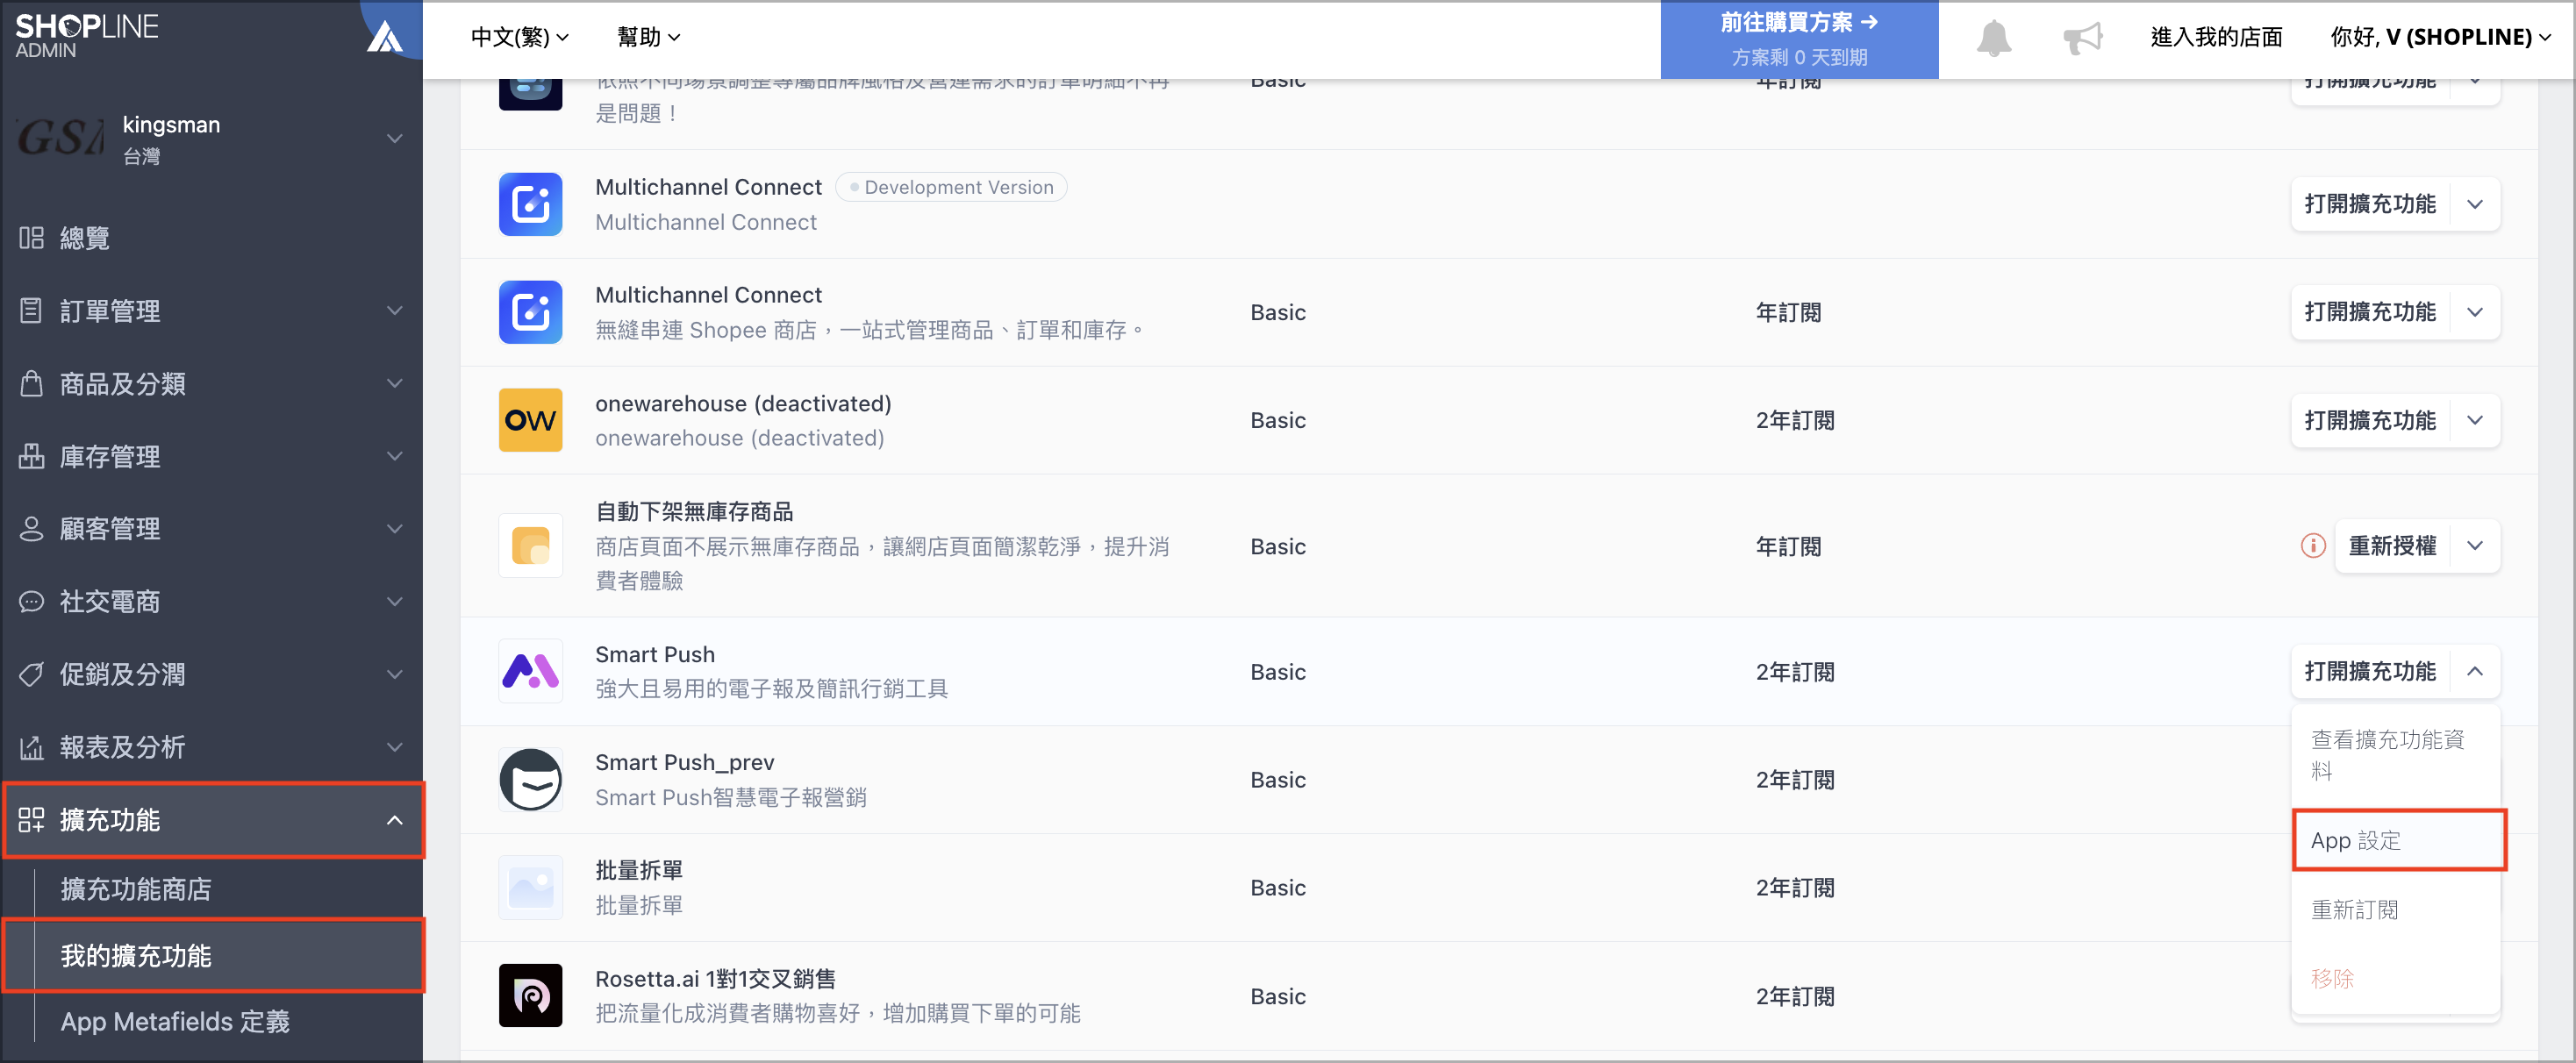Click 進入我的店面 link

[x=2215, y=37]
